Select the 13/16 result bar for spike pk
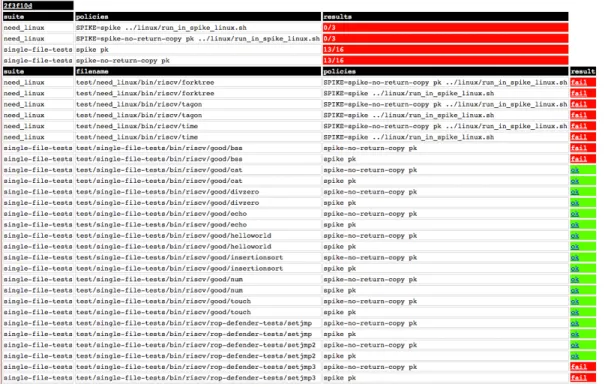Viewport: 605px width, 387px height. tap(445, 49)
